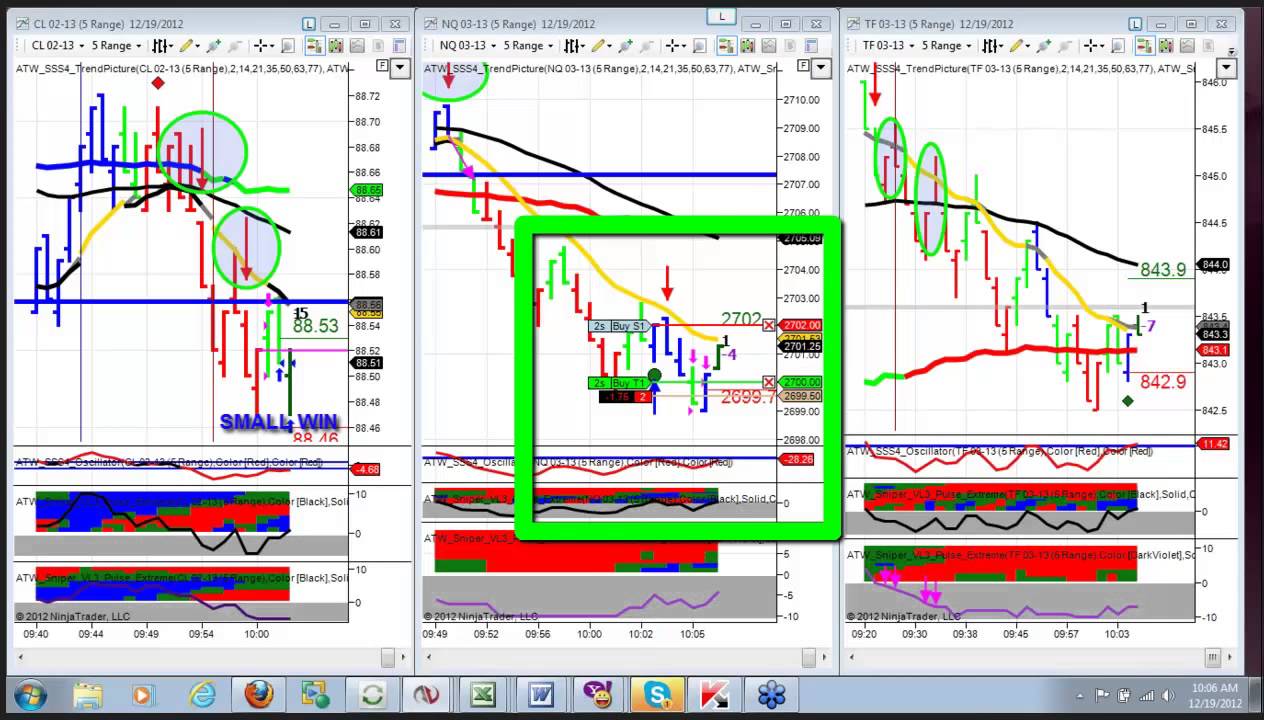This screenshot has width=1264, height=720.
Task: Open the NQ 03-13 instrument dropdown
Action: pyautogui.click(x=468, y=45)
